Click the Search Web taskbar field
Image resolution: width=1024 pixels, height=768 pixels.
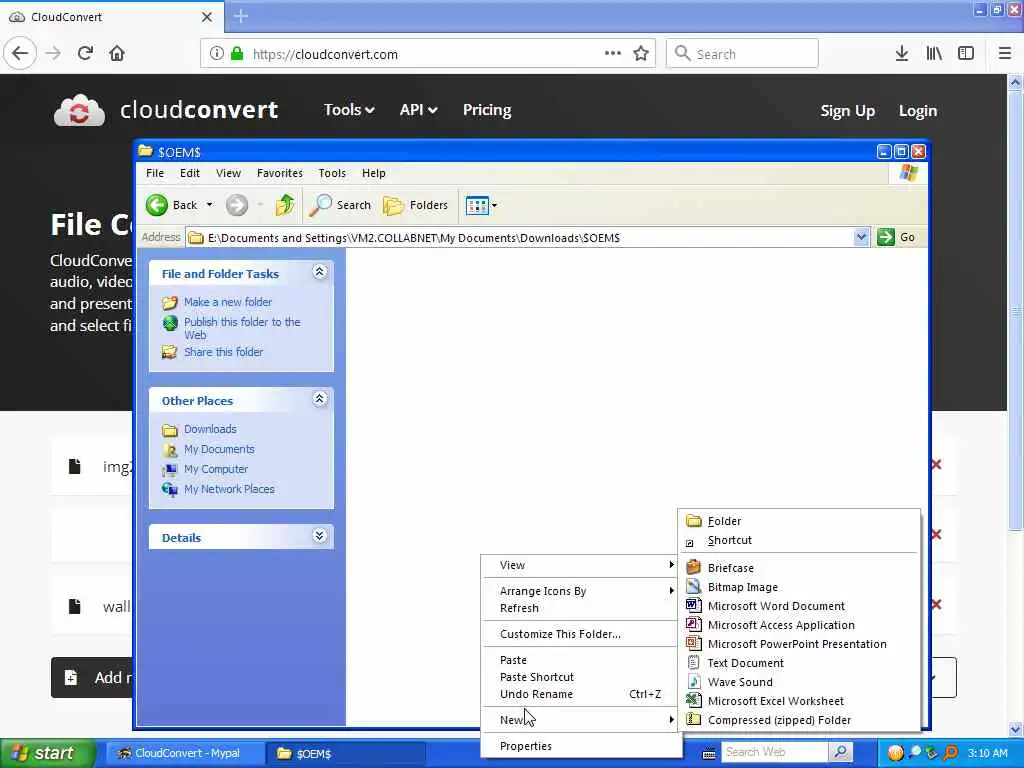pos(775,752)
